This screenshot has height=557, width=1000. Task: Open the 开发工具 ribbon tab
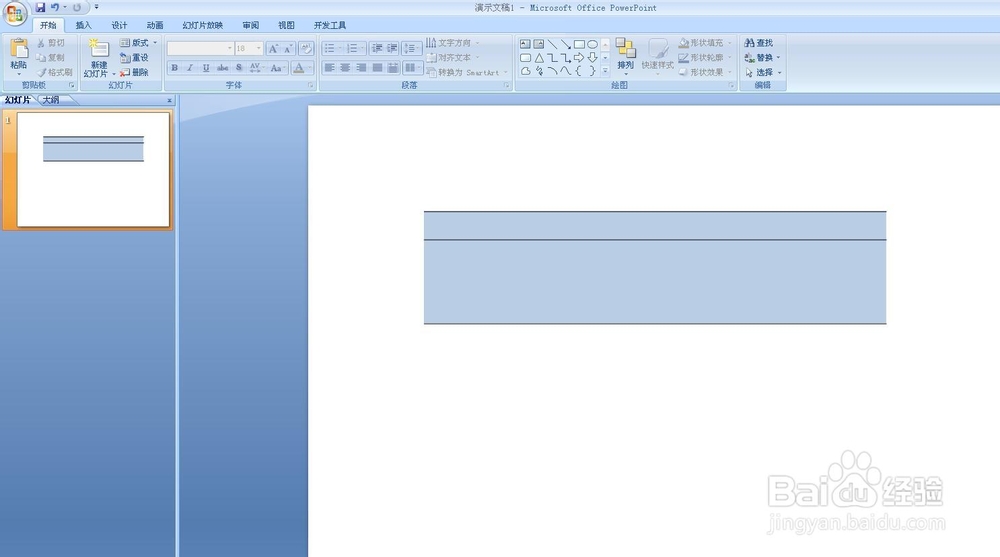click(330, 26)
